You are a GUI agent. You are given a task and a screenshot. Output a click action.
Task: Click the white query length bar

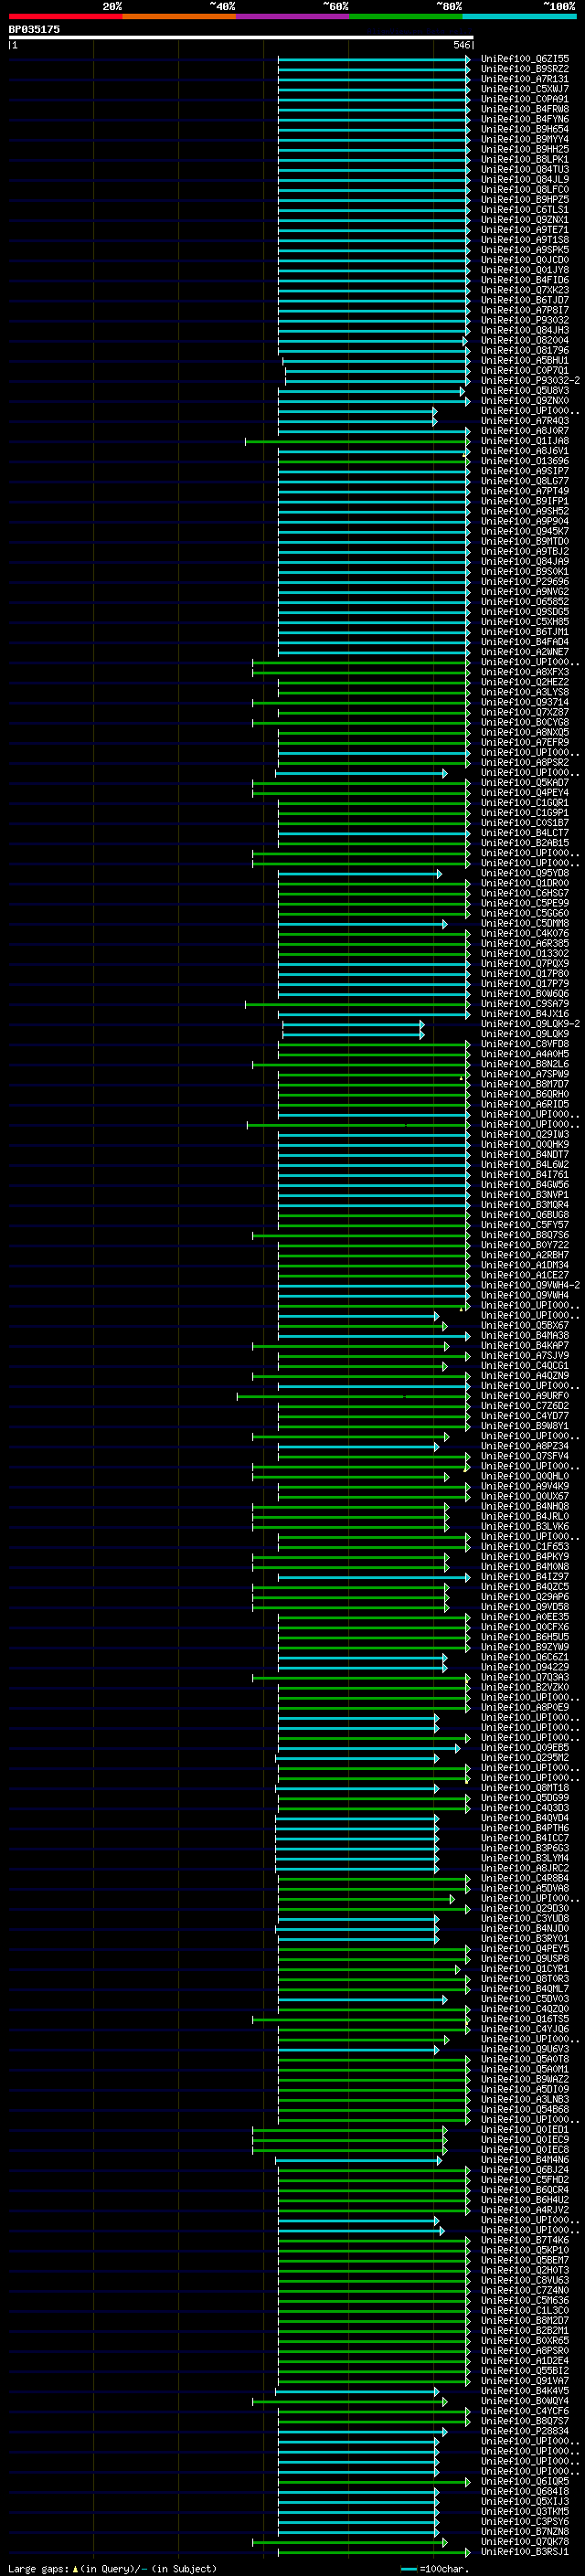(x=241, y=37)
